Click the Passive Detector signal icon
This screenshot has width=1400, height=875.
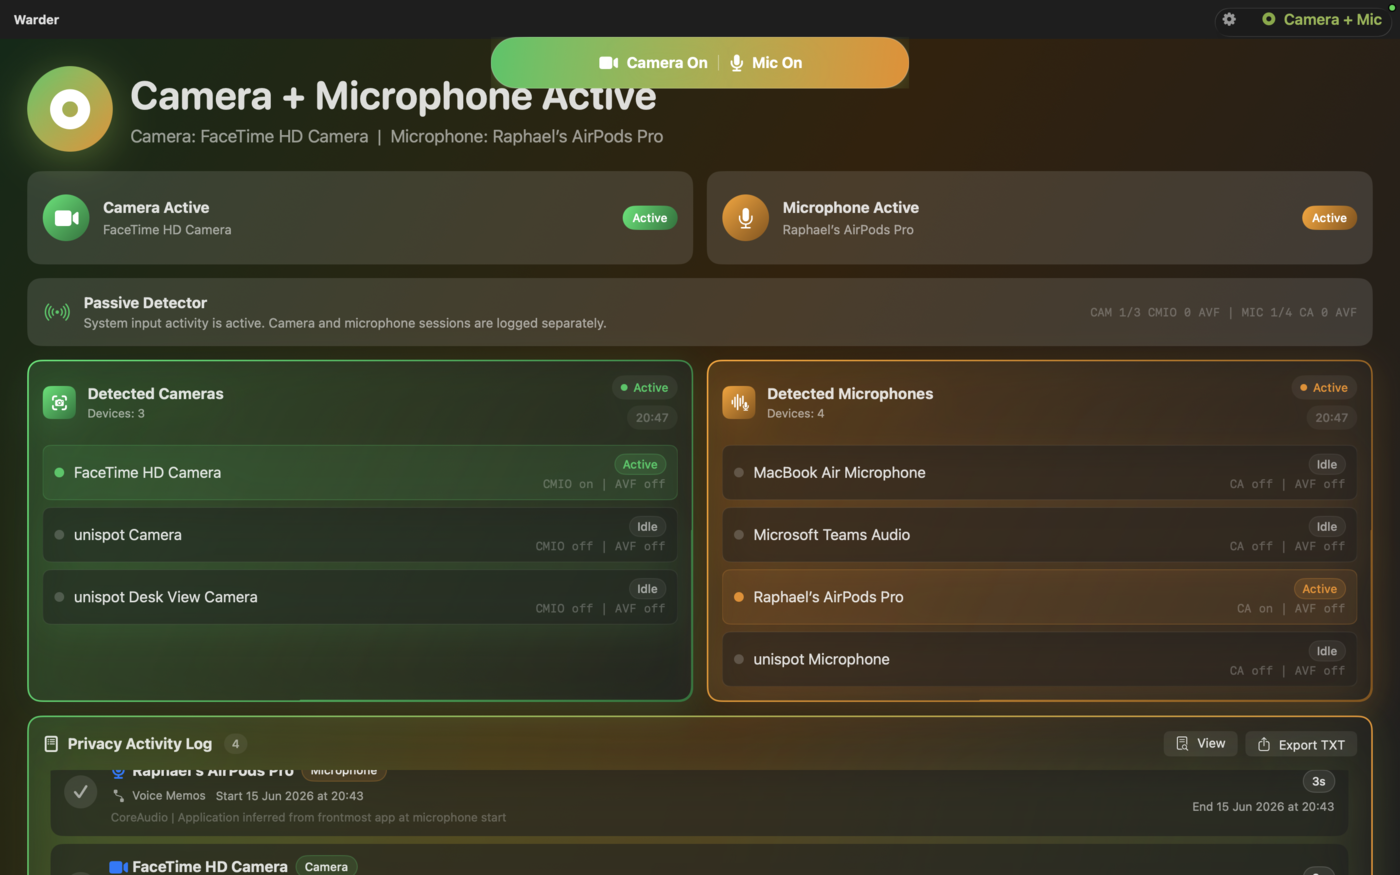[57, 312]
